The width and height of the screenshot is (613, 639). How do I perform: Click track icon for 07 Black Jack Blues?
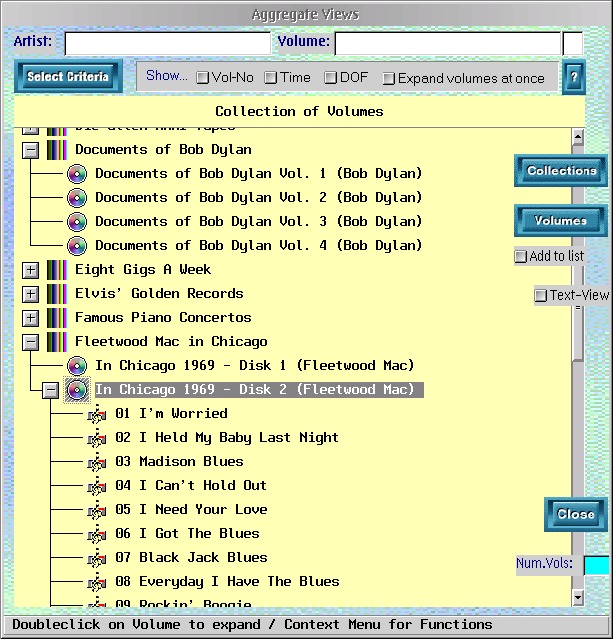[x=97, y=559]
